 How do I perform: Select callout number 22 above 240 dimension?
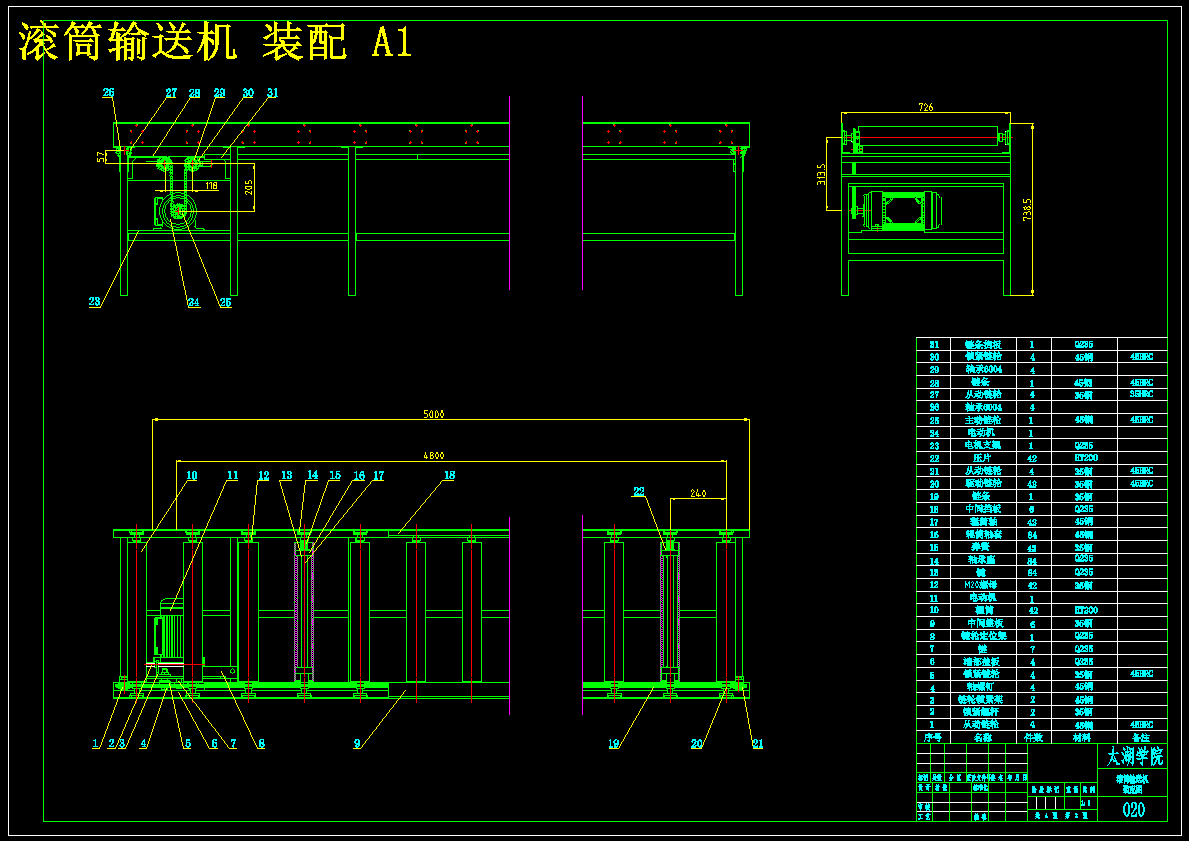(x=638, y=491)
